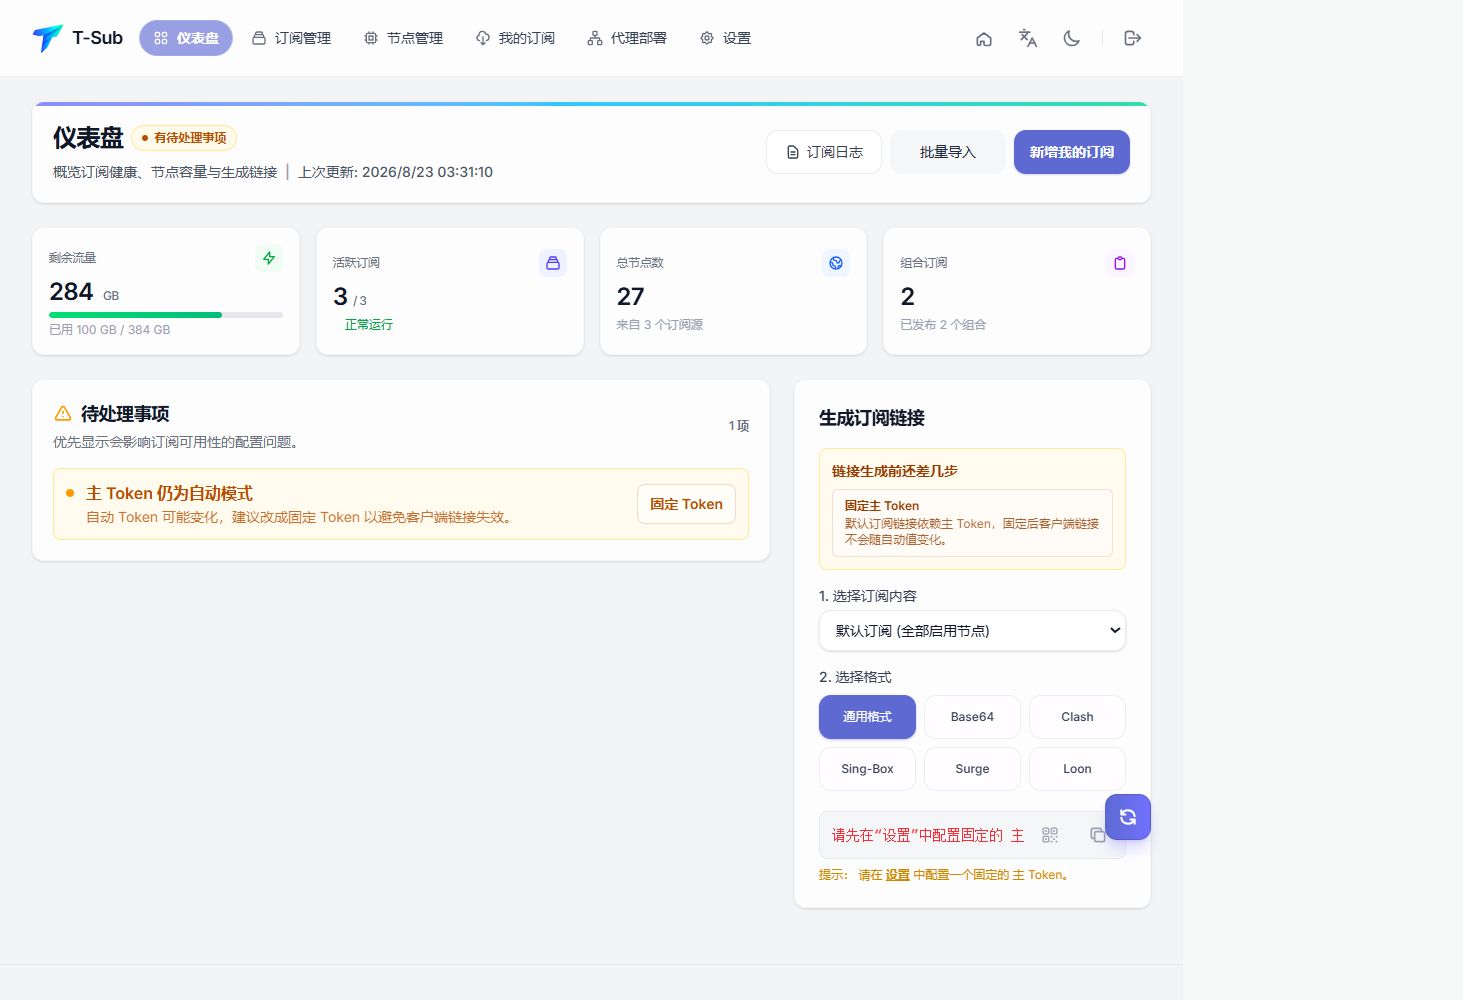1463x1000 pixels.
Task: Copy the generated subscription link
Action: pyautogui.click(x=1098, y=835)
